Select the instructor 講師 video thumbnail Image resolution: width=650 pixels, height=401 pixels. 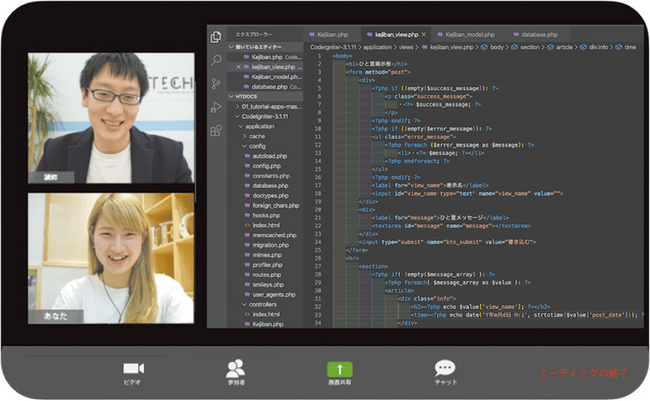pyautogui.click(x=111, y=118)
